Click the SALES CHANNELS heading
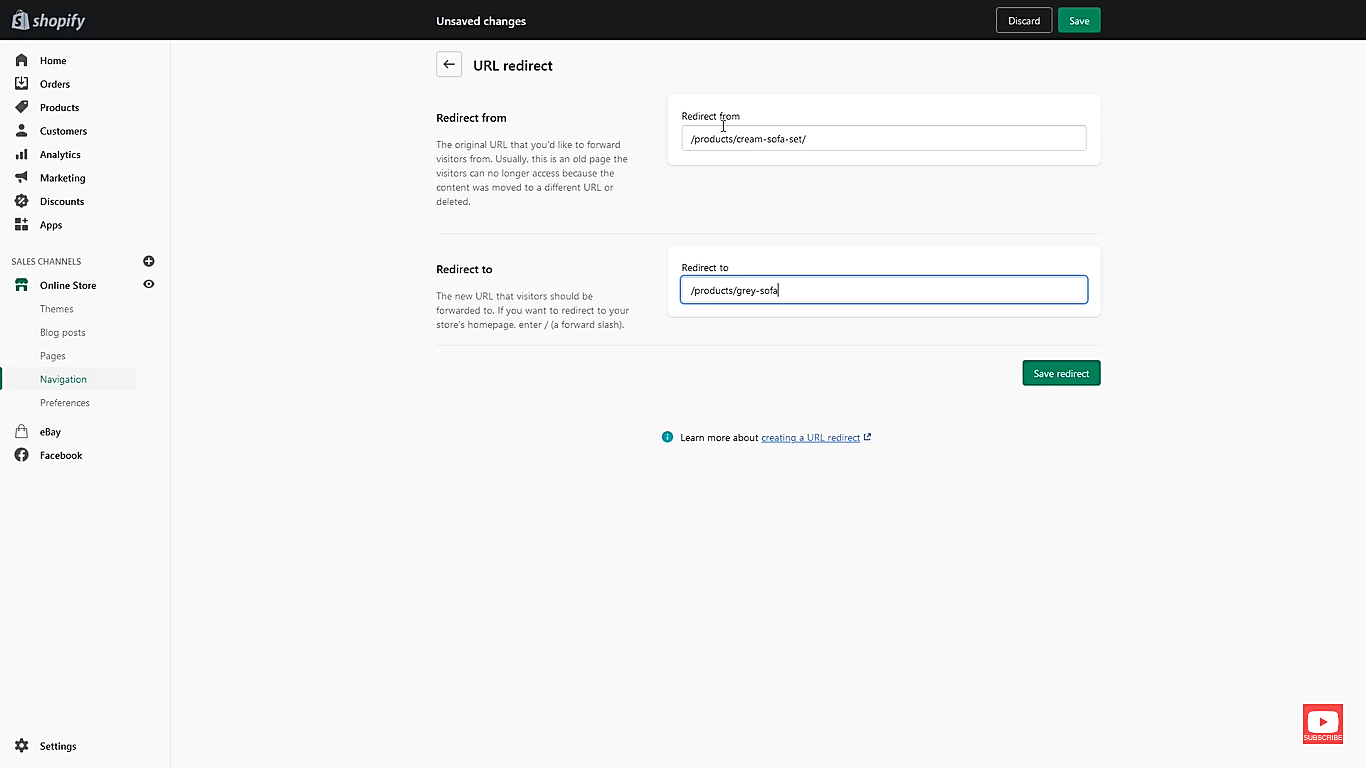 (x=47, y=262)
